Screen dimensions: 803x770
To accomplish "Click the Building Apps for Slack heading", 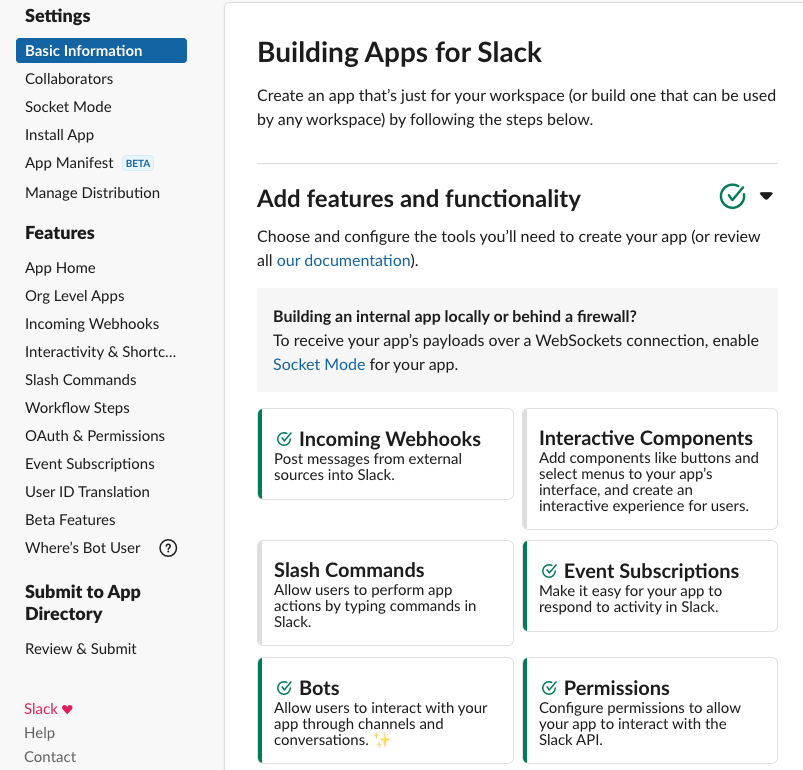I will pos(399,53).
